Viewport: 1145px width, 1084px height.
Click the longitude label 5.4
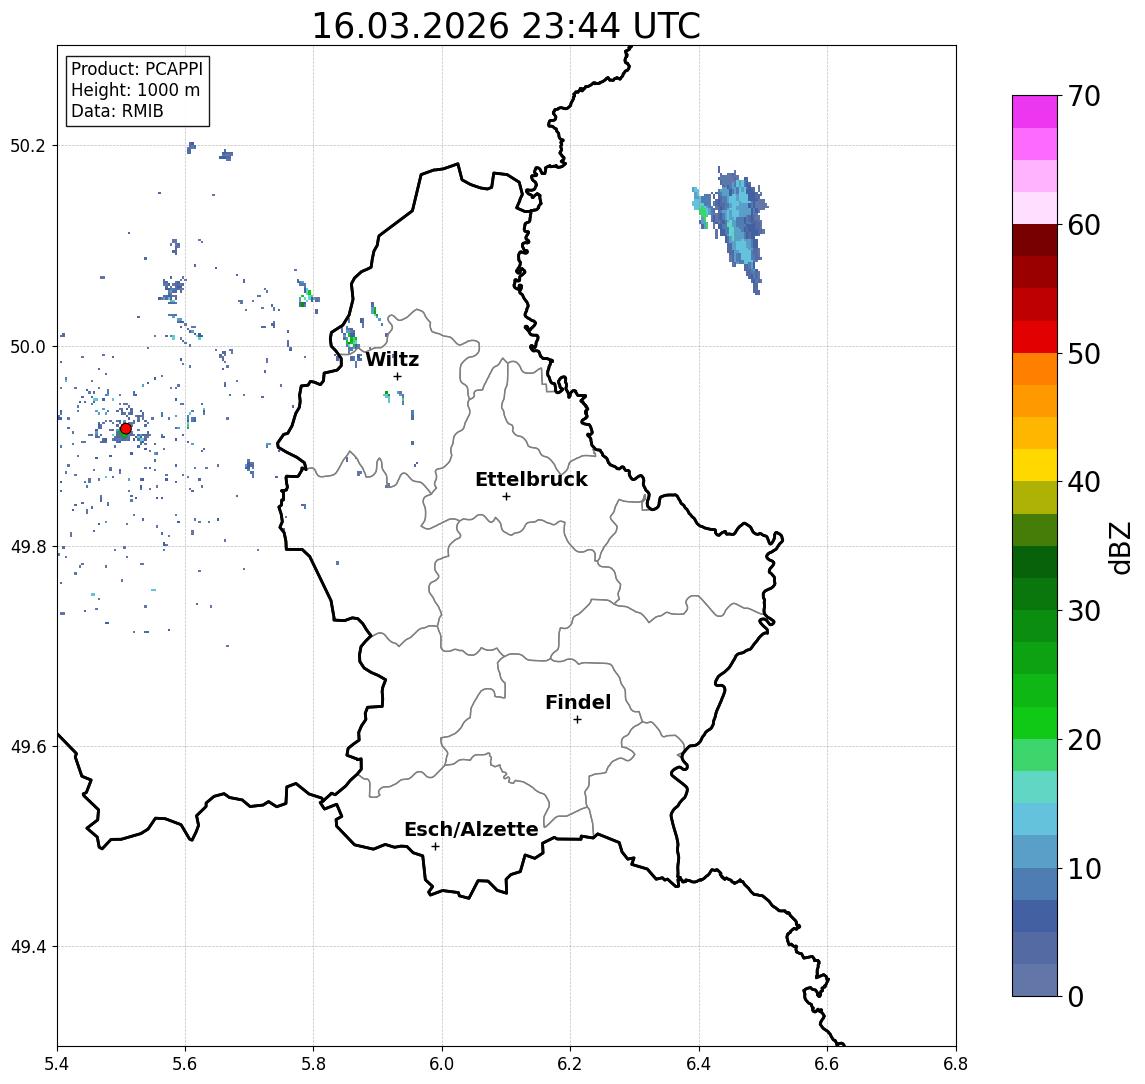tap(57, 1064)
